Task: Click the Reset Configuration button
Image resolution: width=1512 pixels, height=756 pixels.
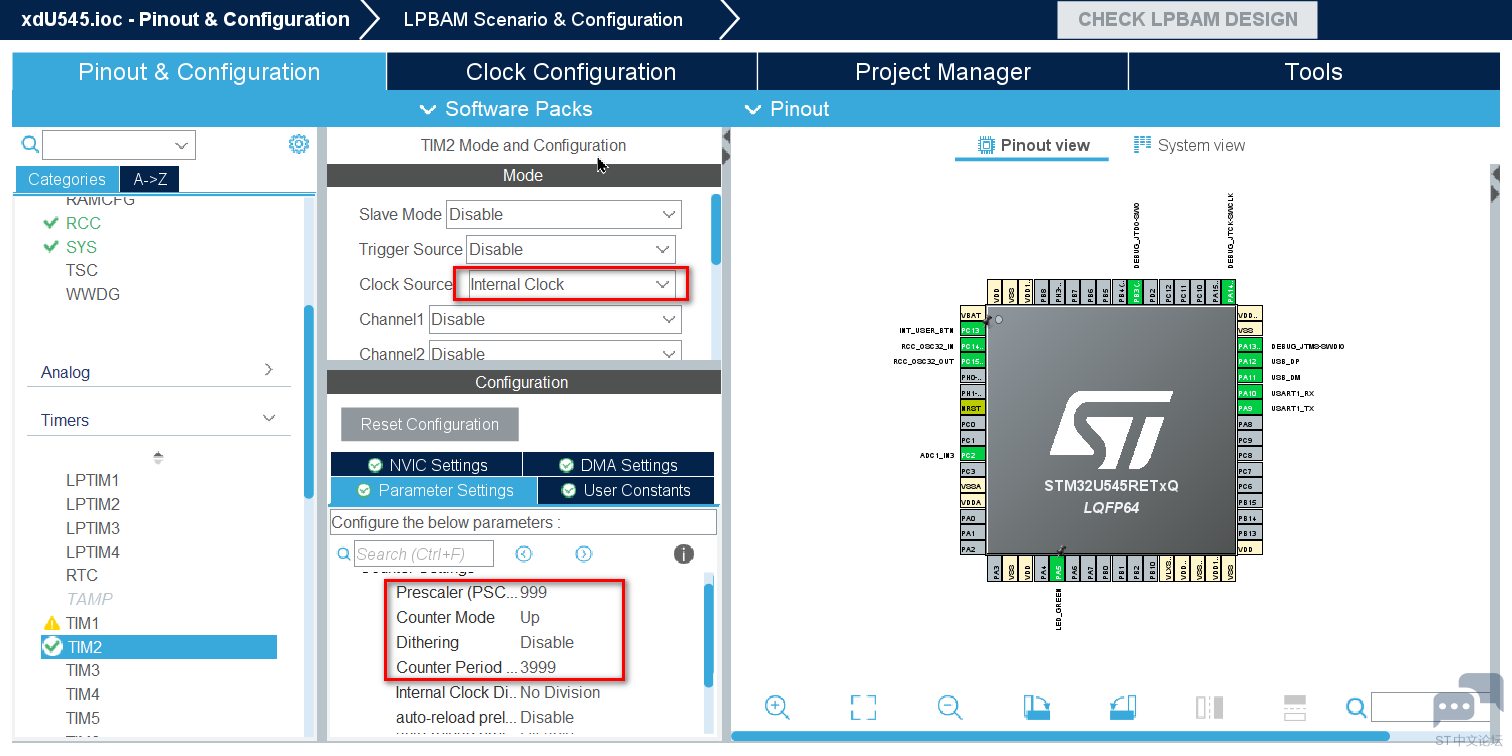Action: 430,424
